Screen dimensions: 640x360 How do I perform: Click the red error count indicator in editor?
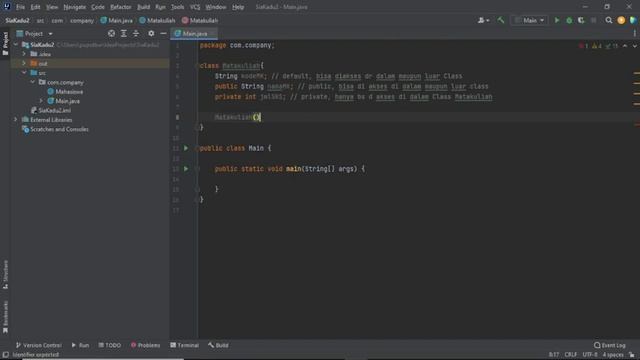(x=584, y=46)
